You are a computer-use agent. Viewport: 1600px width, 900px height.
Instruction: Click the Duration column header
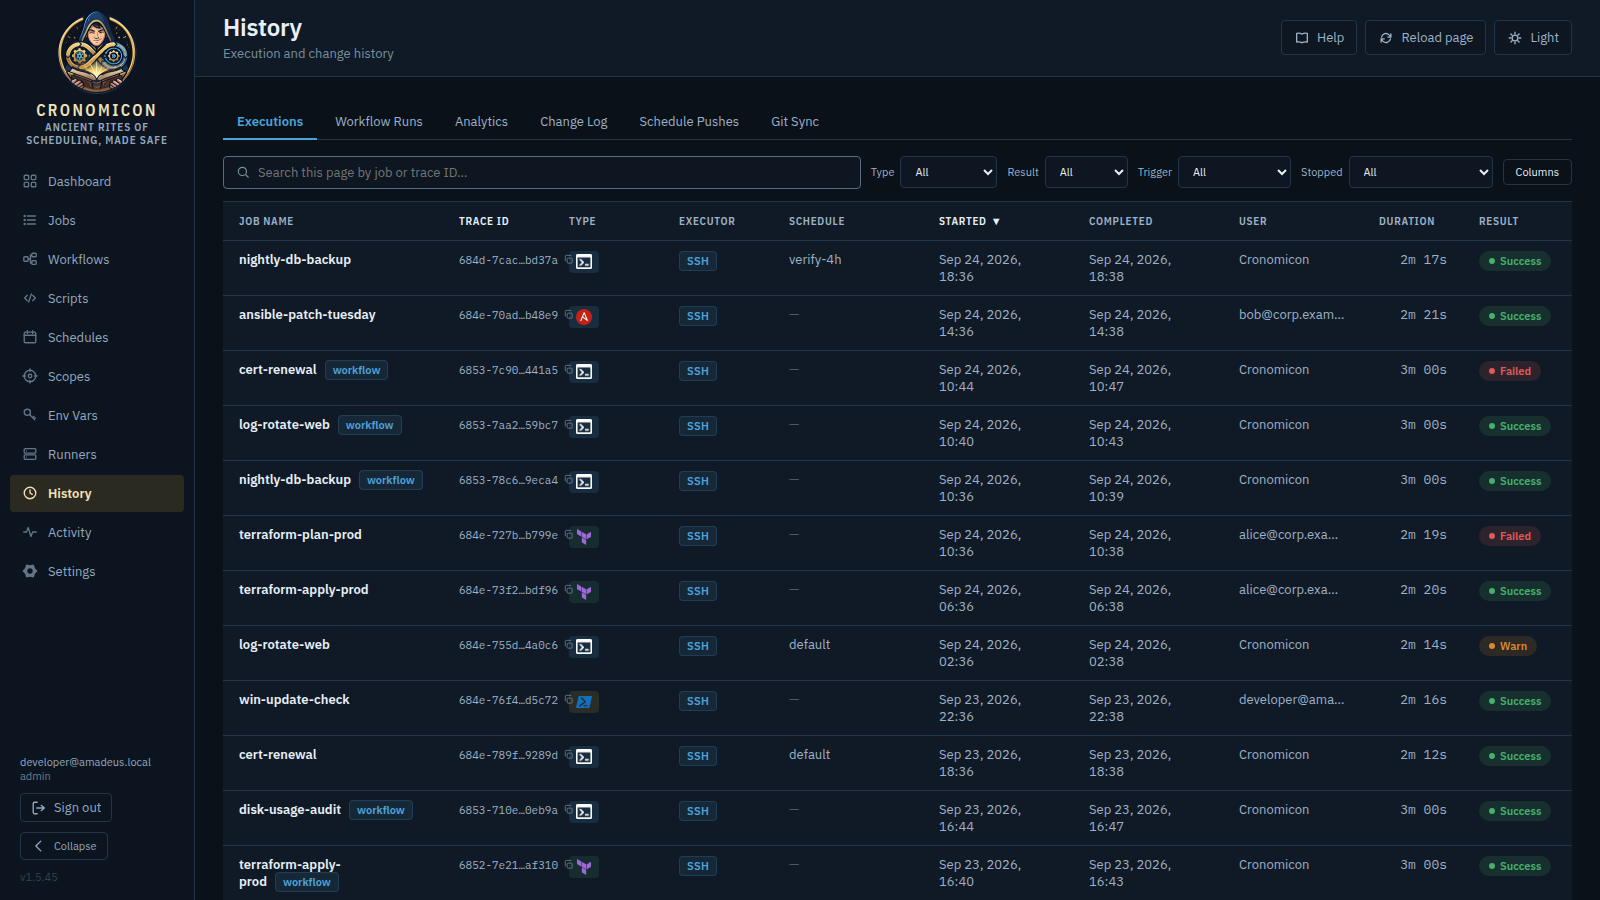click(x=1406, y=221)
